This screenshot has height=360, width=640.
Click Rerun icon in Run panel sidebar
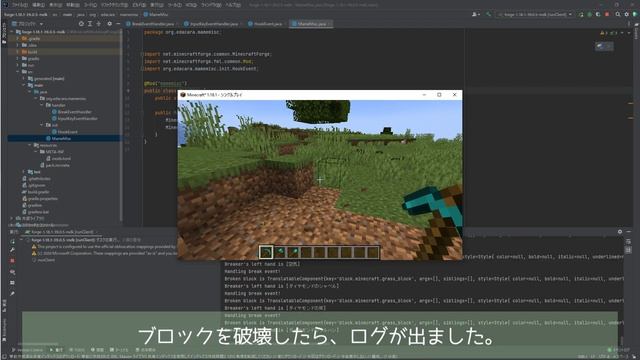(x=12, y=241)
